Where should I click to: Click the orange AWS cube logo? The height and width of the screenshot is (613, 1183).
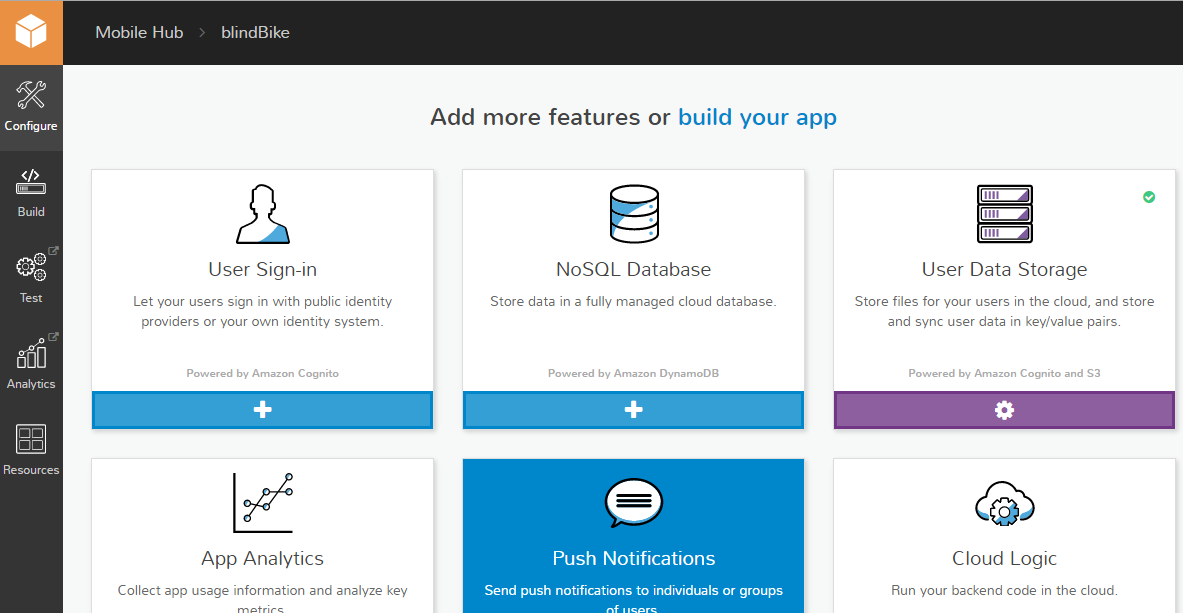pyautogui.click(x=31, y=32)
